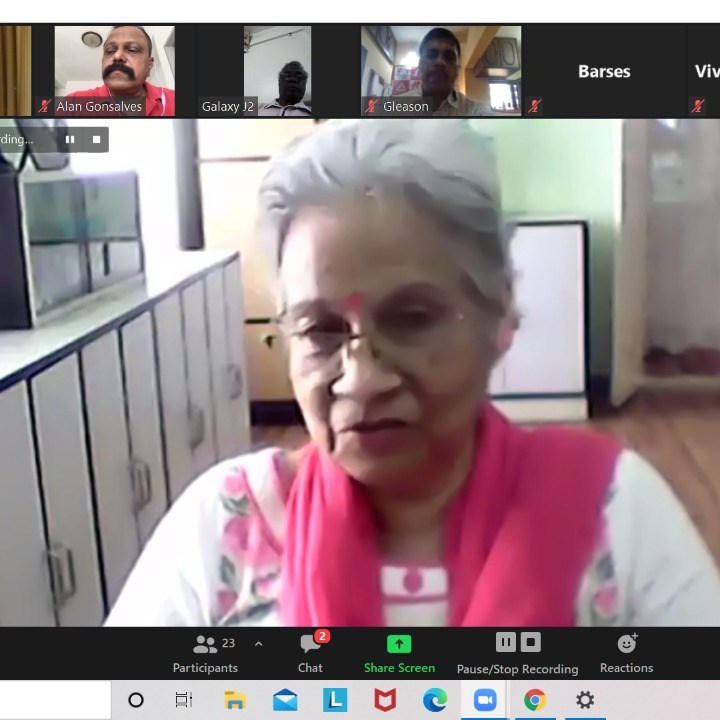Open Windows Settings gear in taskbar
Image resolution: width=720 pixels, height=720 pixels.
(585, 700)
